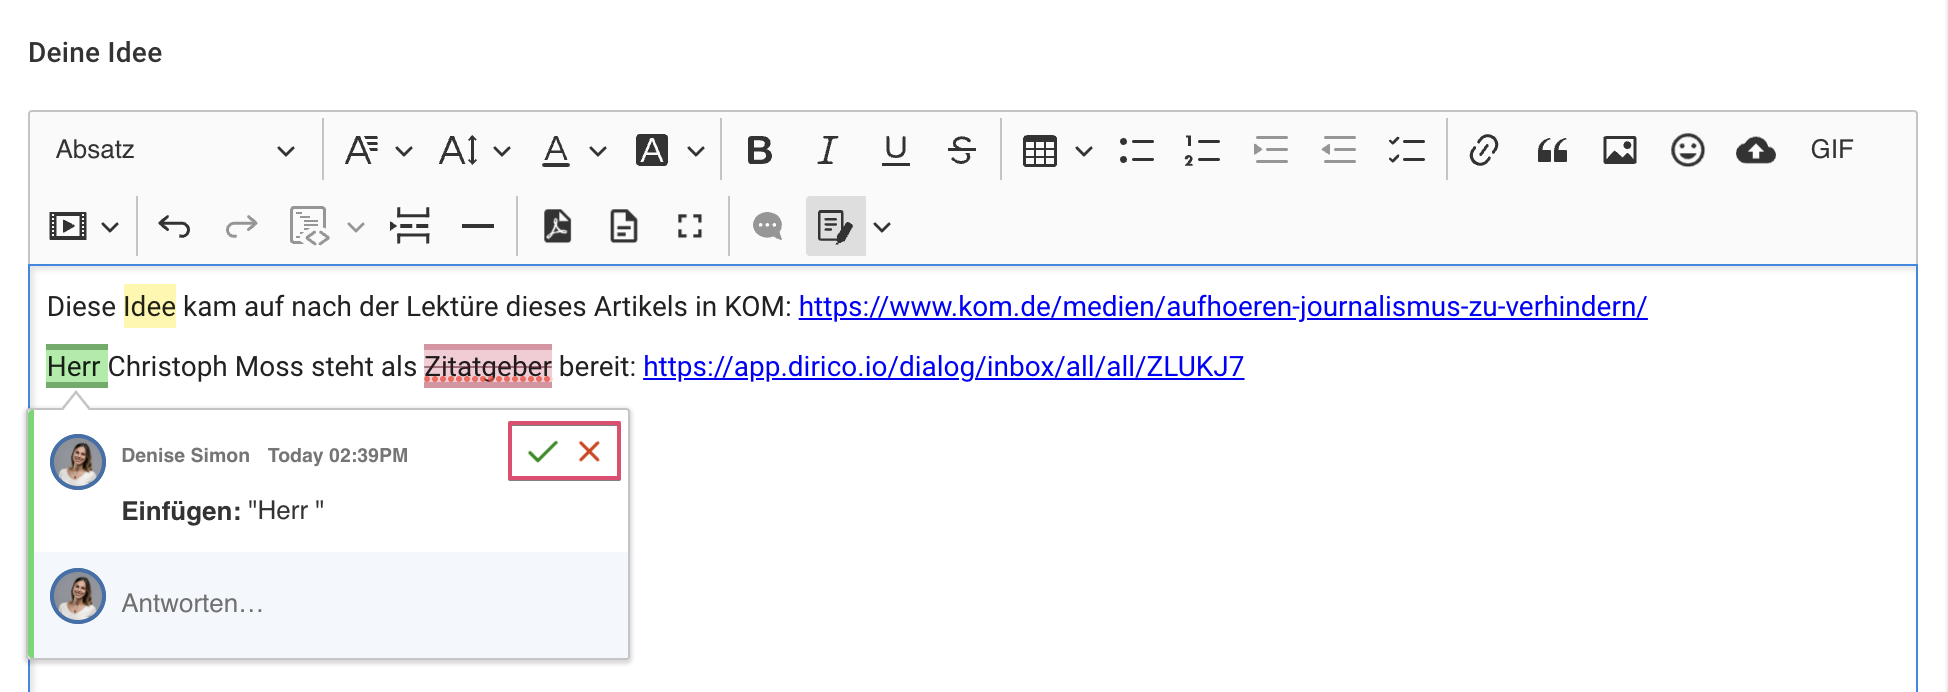Screen dimensions: 1948x692
Task: Expand the font color arrow
Action: click(598, 151)
